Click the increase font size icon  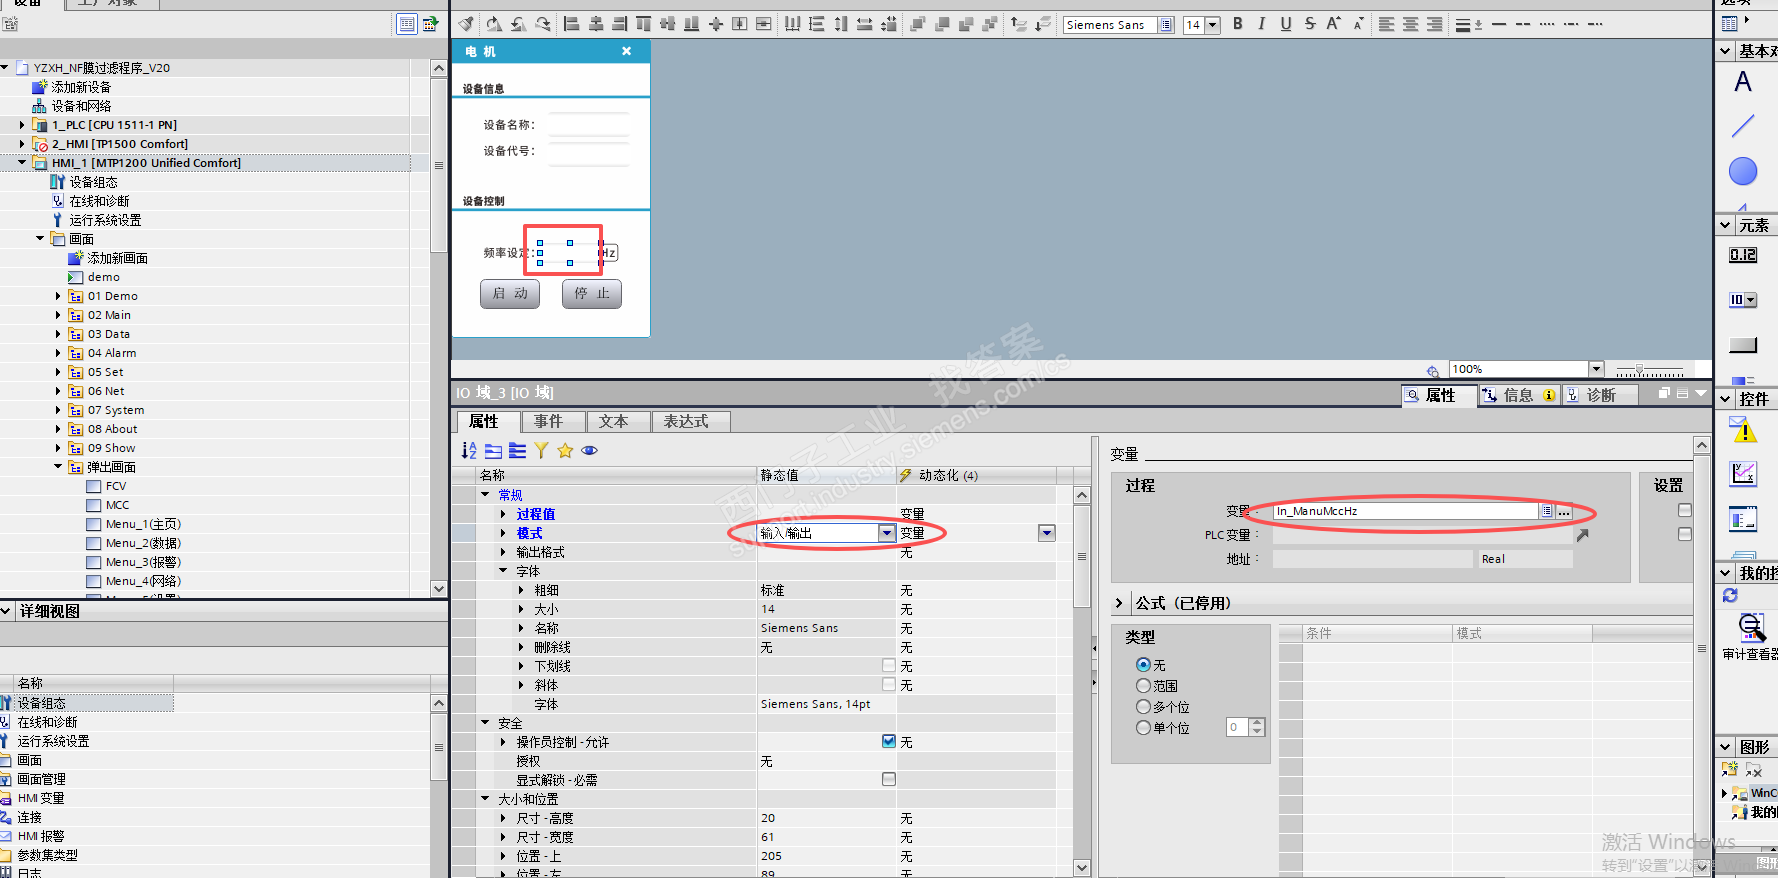click(1333, 24)
